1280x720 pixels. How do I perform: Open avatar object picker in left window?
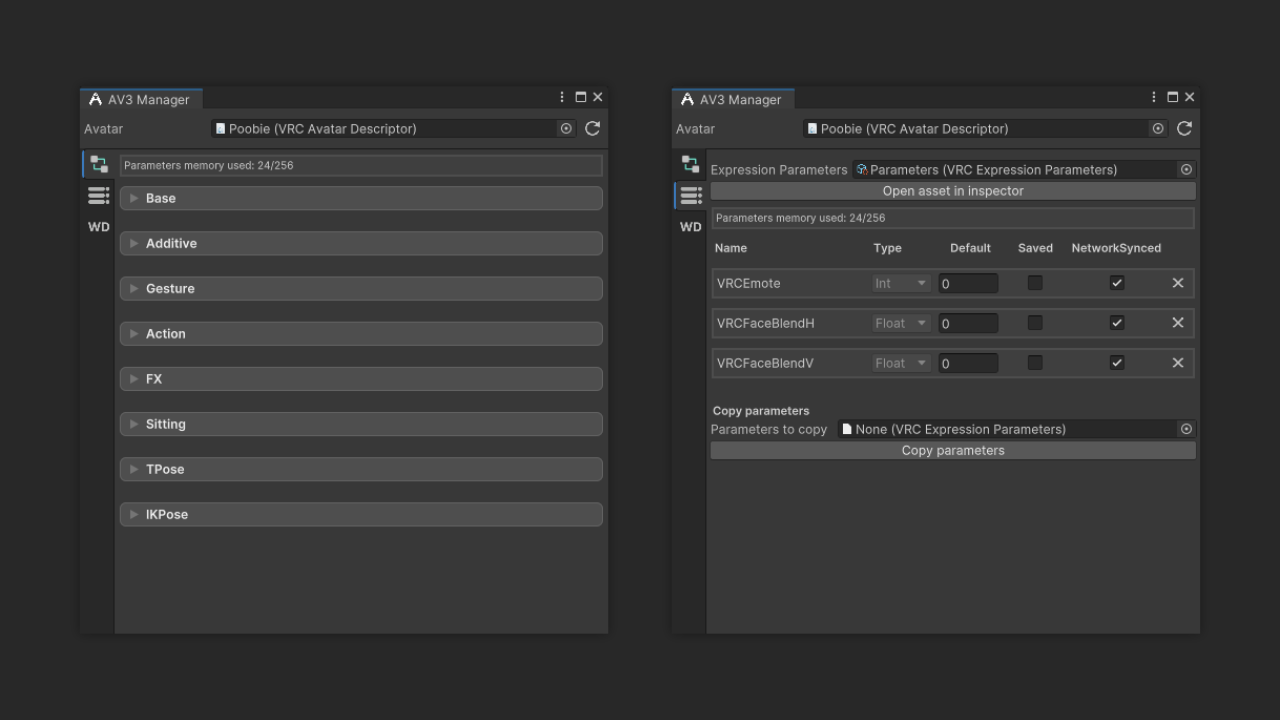pyautogui.click(x=566, y=128)
